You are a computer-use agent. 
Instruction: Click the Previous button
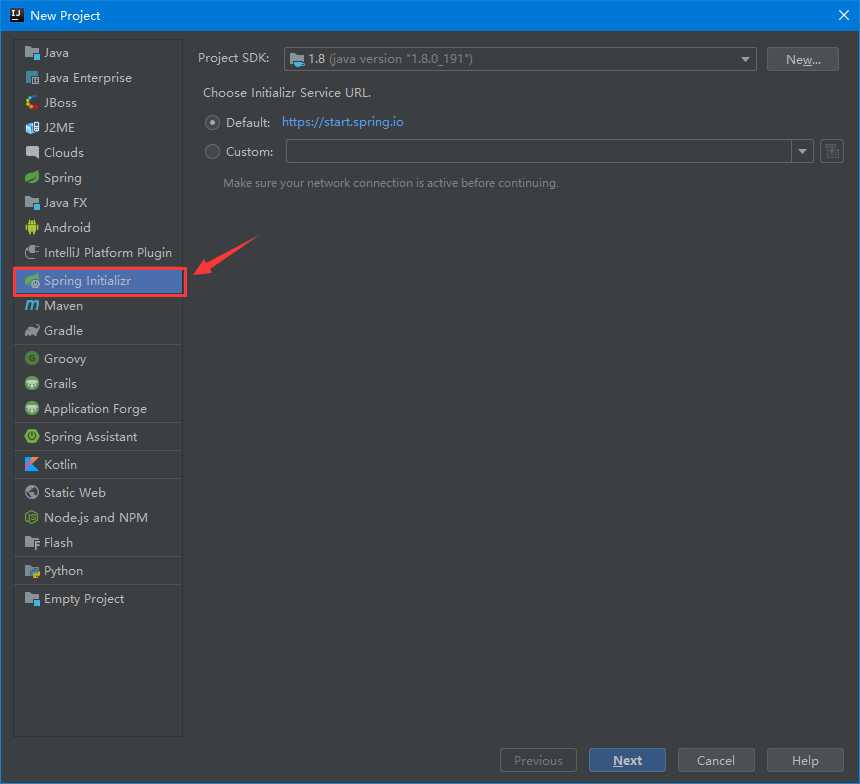[538, 760]
